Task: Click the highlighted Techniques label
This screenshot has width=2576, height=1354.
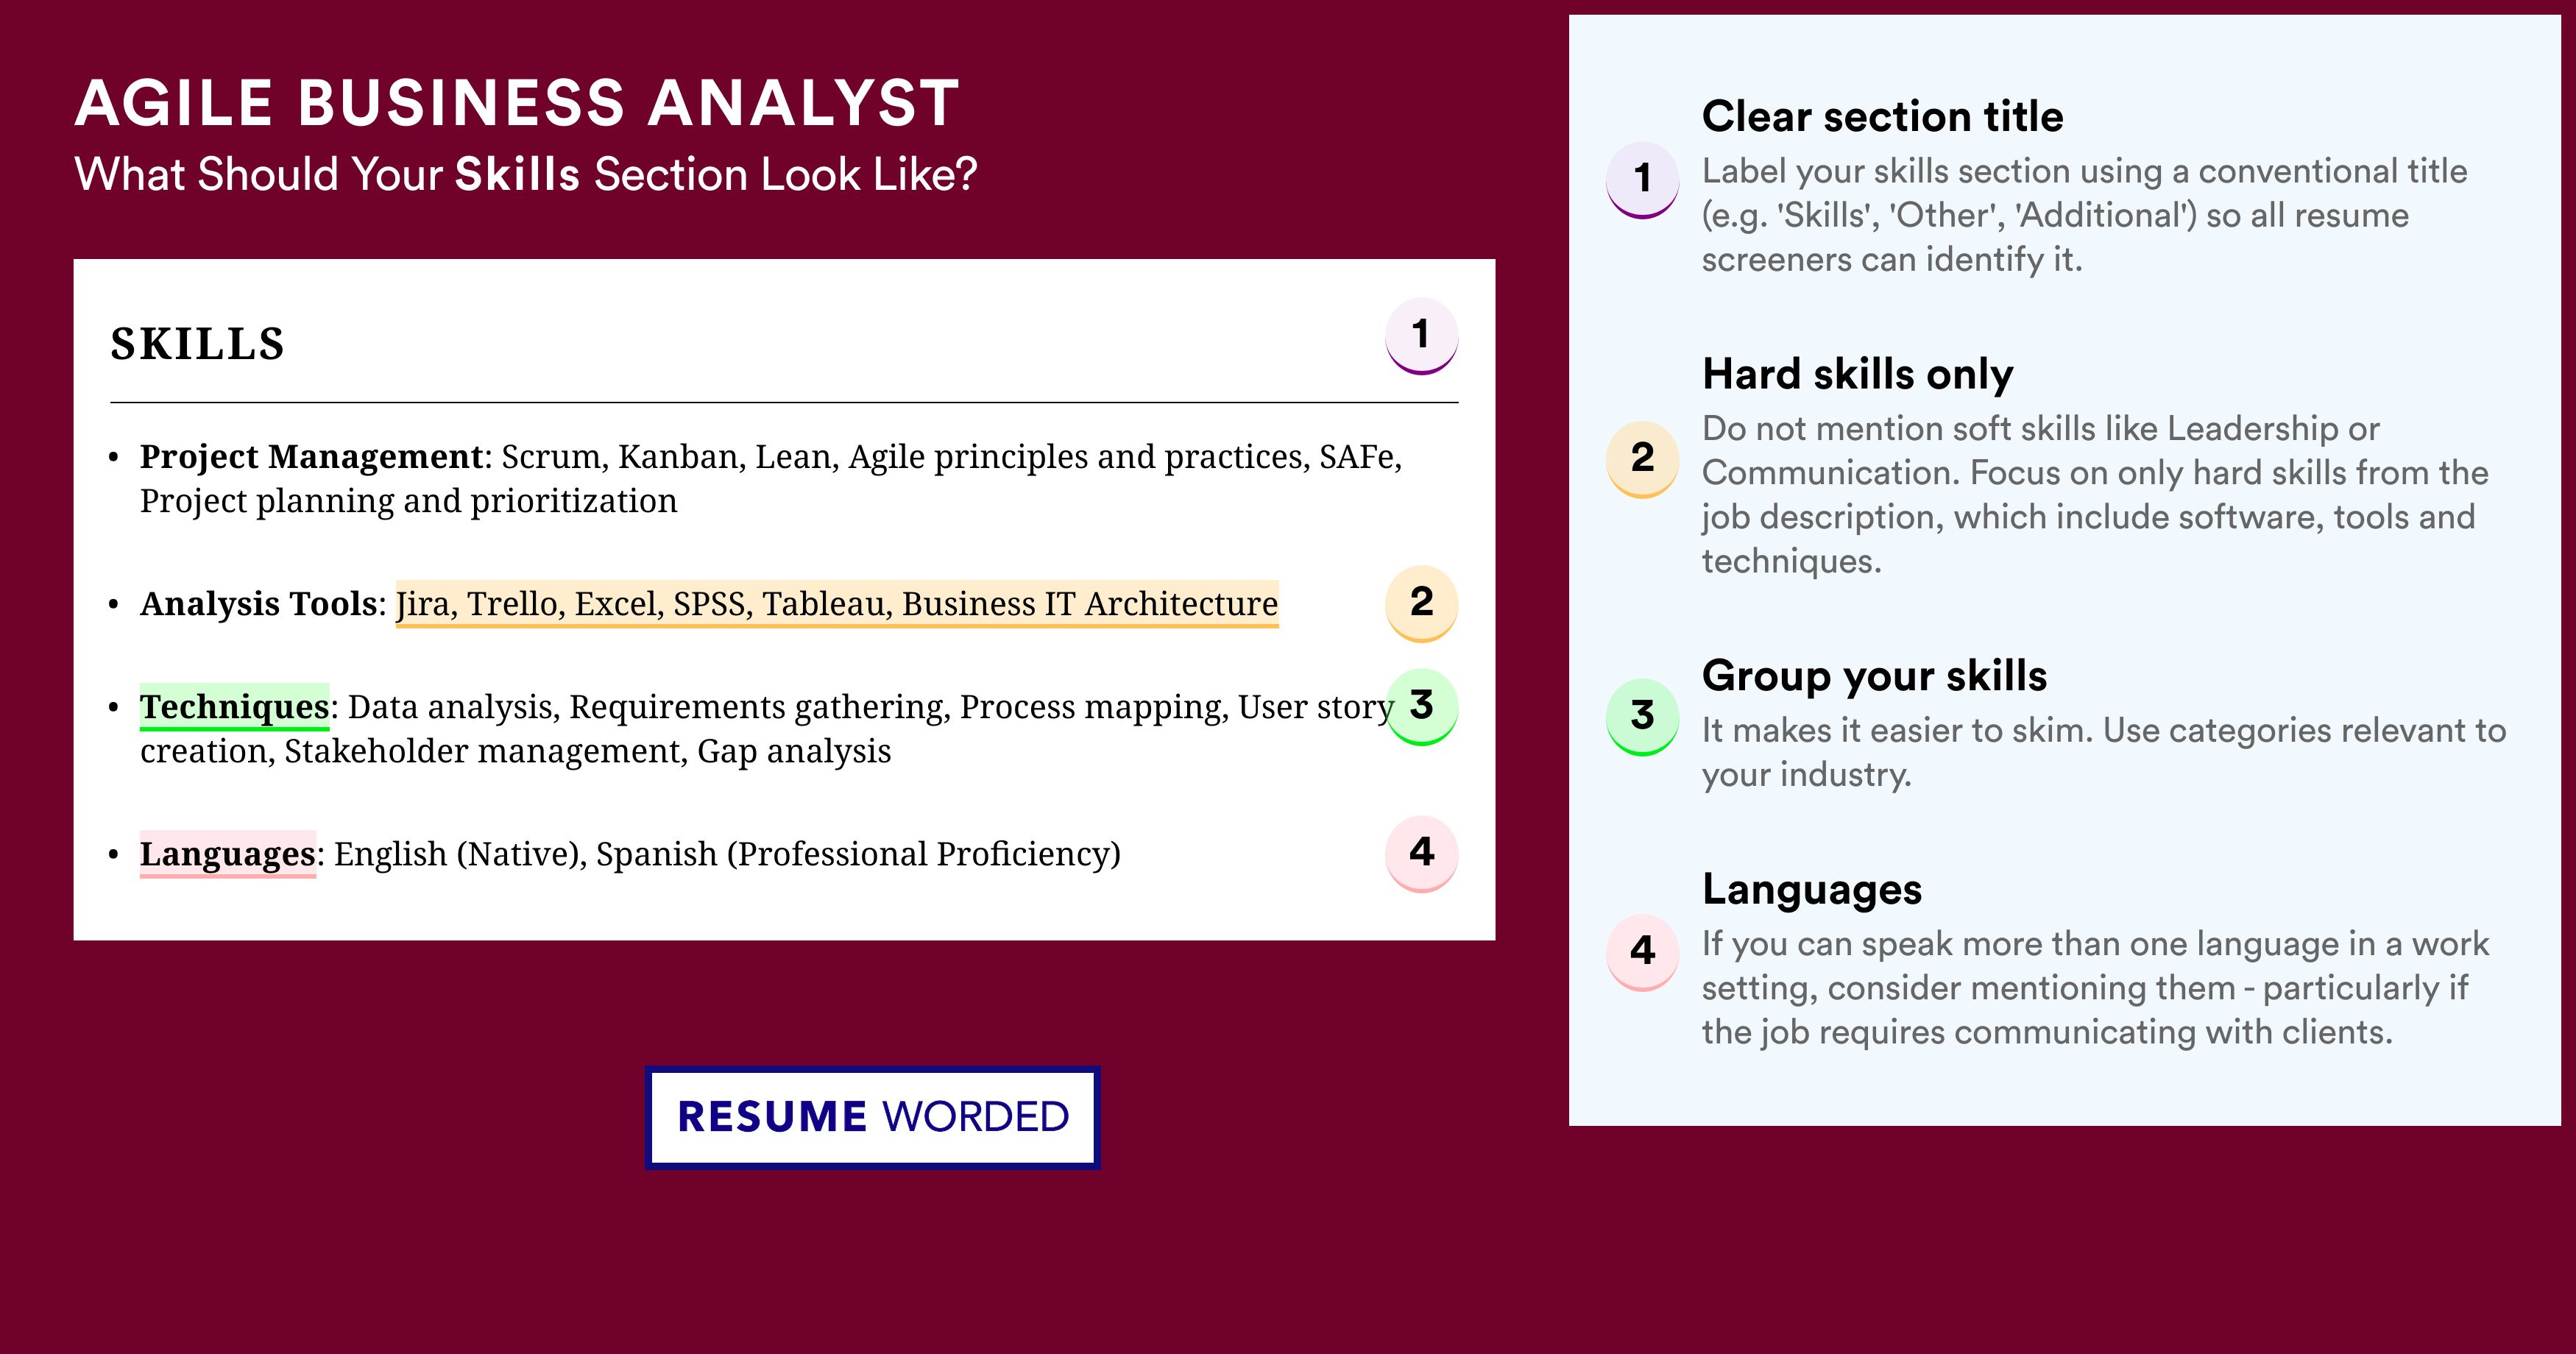Action: 234,706
